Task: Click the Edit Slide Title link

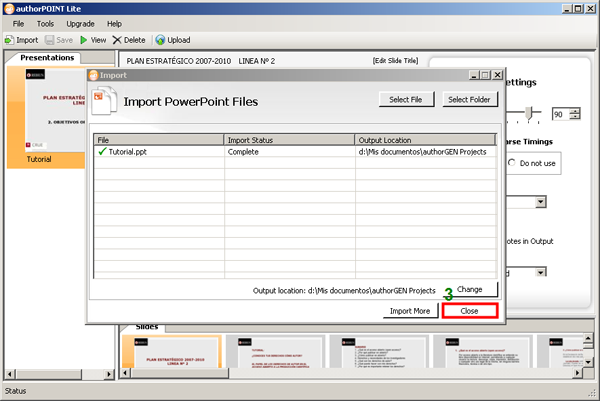Action: tap(395, 61)
